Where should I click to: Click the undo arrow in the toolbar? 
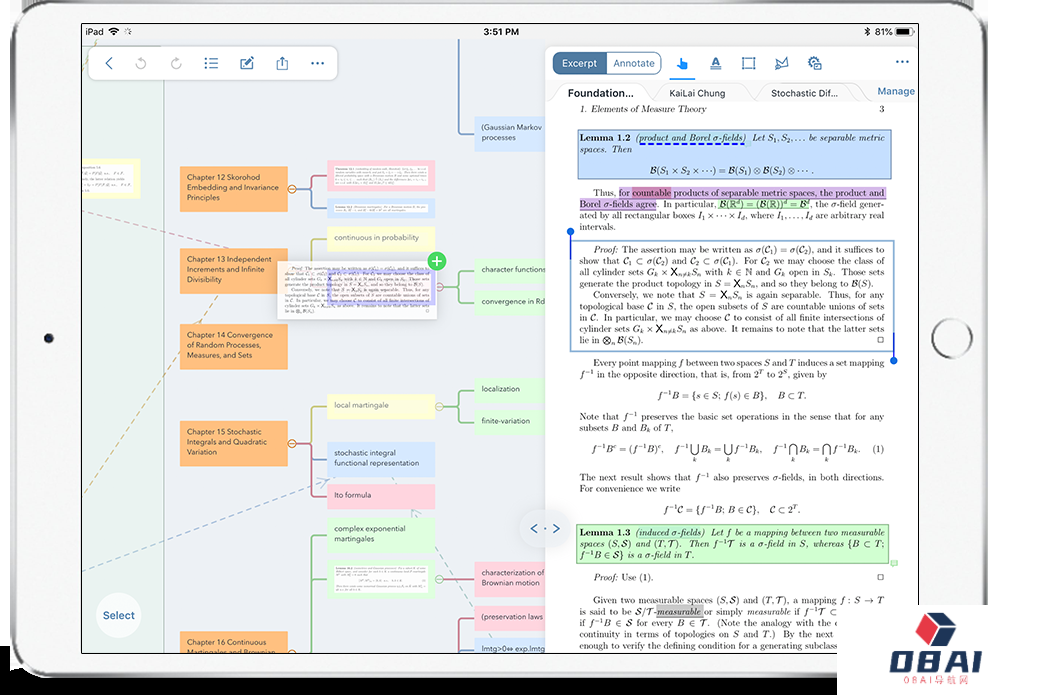click(x=141, y=63)
